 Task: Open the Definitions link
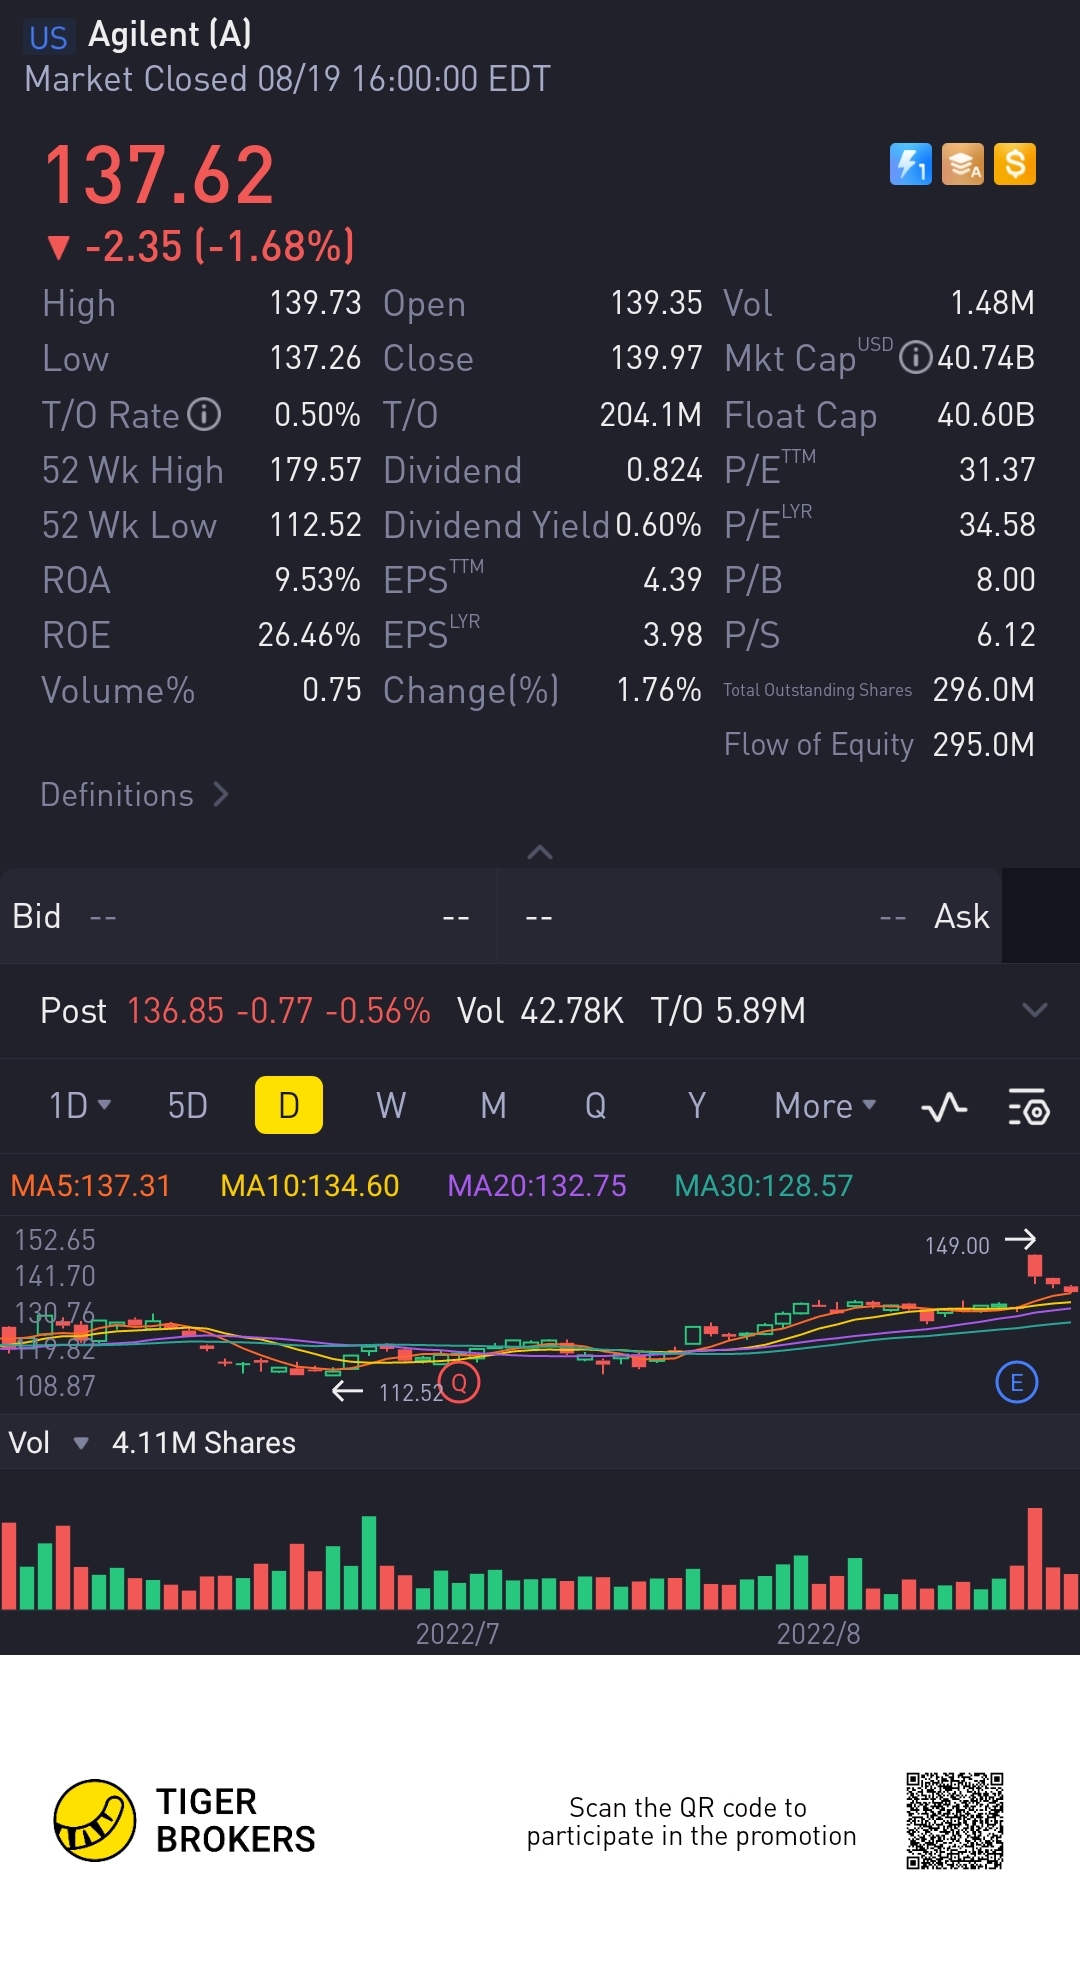coord(135,795)
